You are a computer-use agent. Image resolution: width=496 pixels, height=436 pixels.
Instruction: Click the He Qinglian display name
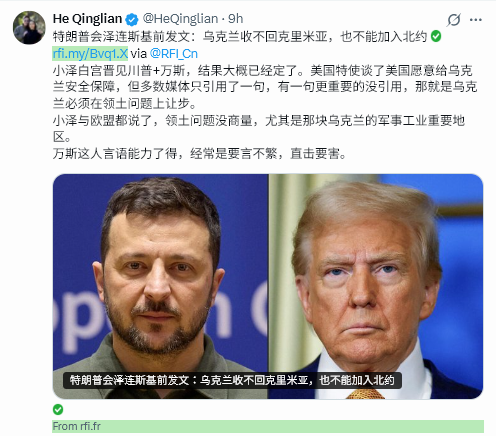pos(87,19)
